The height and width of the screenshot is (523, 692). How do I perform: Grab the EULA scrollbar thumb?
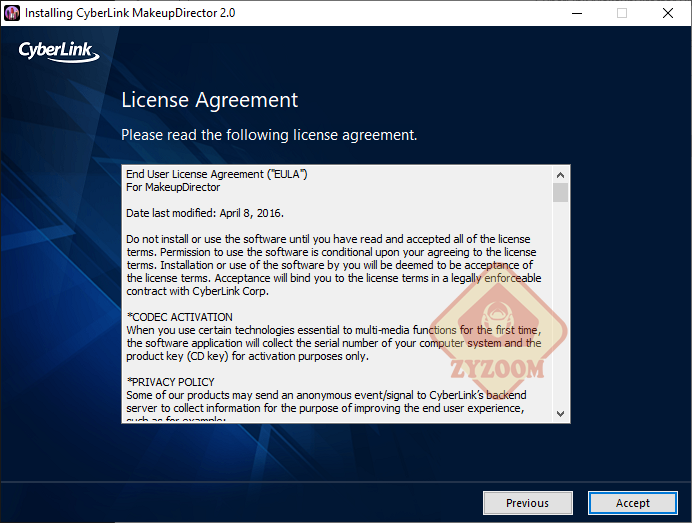coord(560,192)
